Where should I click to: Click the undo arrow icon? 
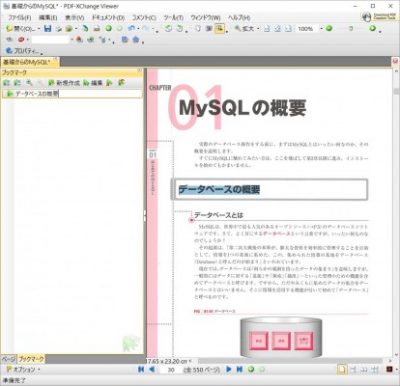pos(131,29)
